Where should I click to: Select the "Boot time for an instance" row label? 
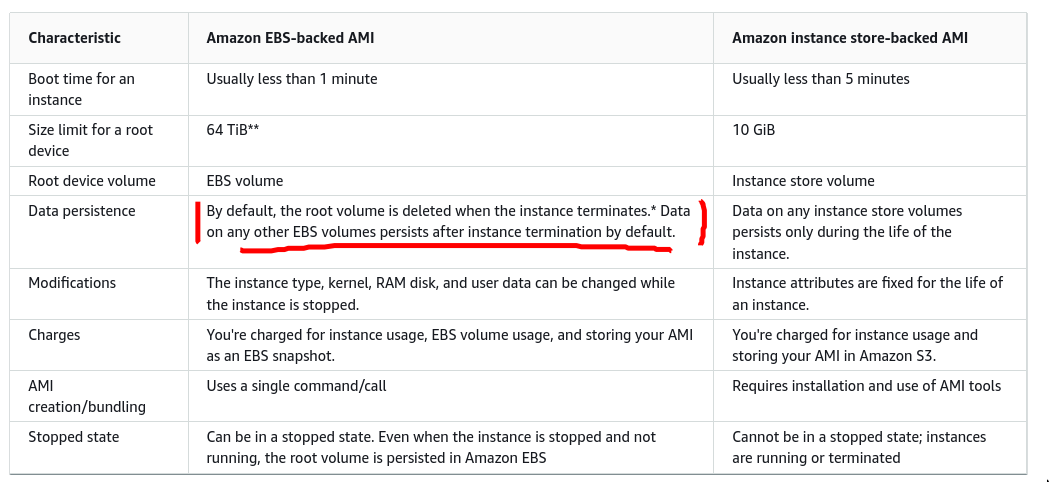click(81, 89)
